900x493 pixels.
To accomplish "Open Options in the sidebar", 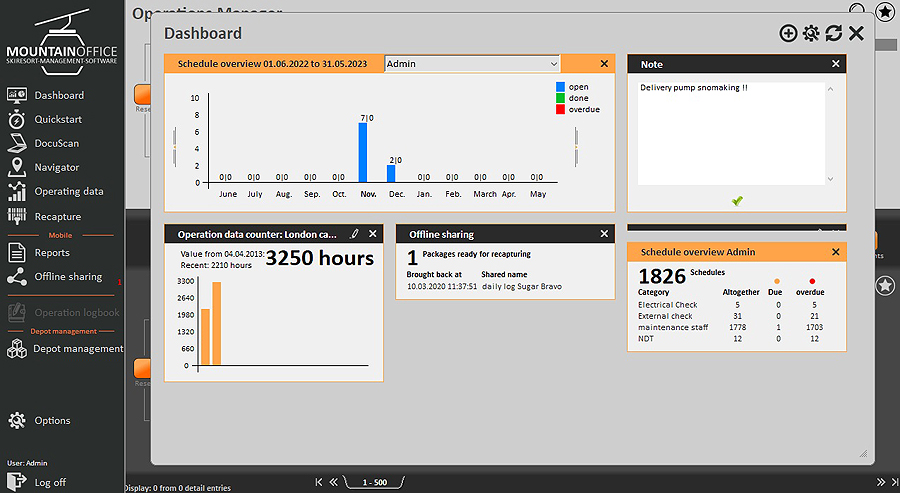I will (x=52, y=421).
